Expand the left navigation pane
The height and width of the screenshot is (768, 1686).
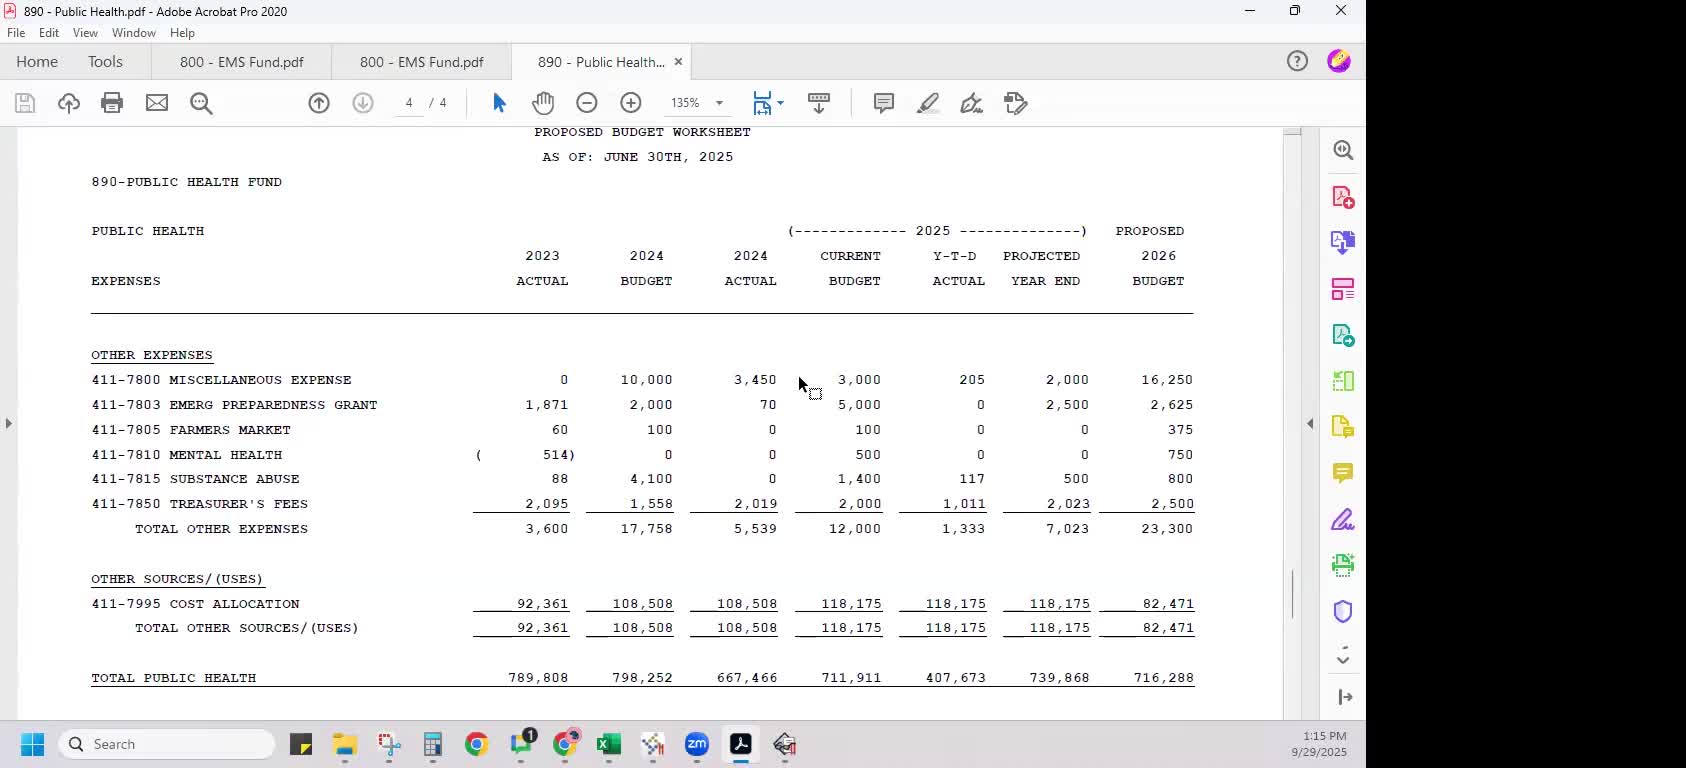[8, 423]
